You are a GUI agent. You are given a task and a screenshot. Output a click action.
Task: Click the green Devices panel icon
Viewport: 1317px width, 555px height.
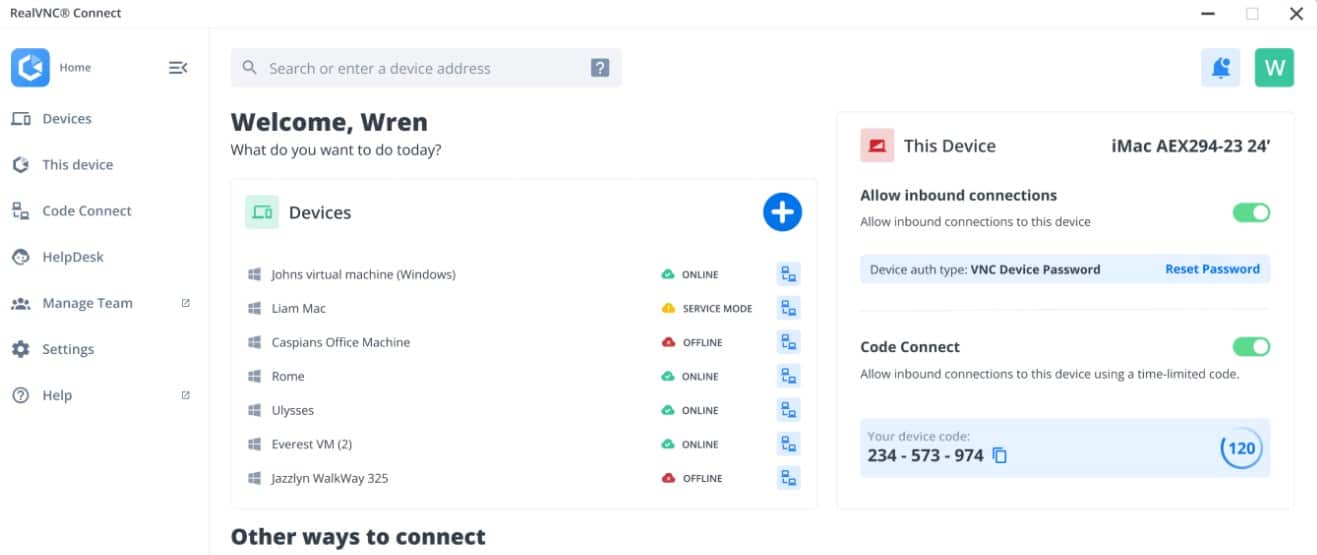point(262,212)
